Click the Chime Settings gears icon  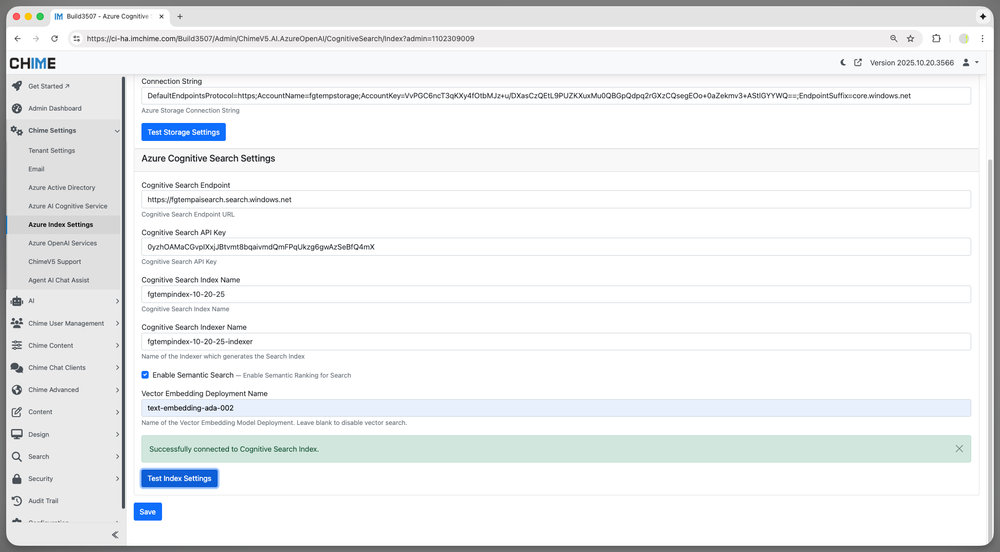coord(17,130)
